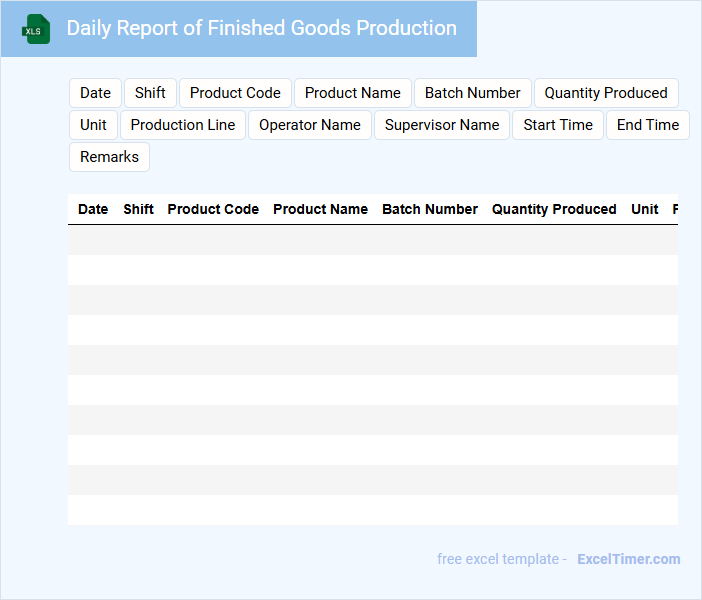Click the Date column header in table

click(x=93, y=209)
